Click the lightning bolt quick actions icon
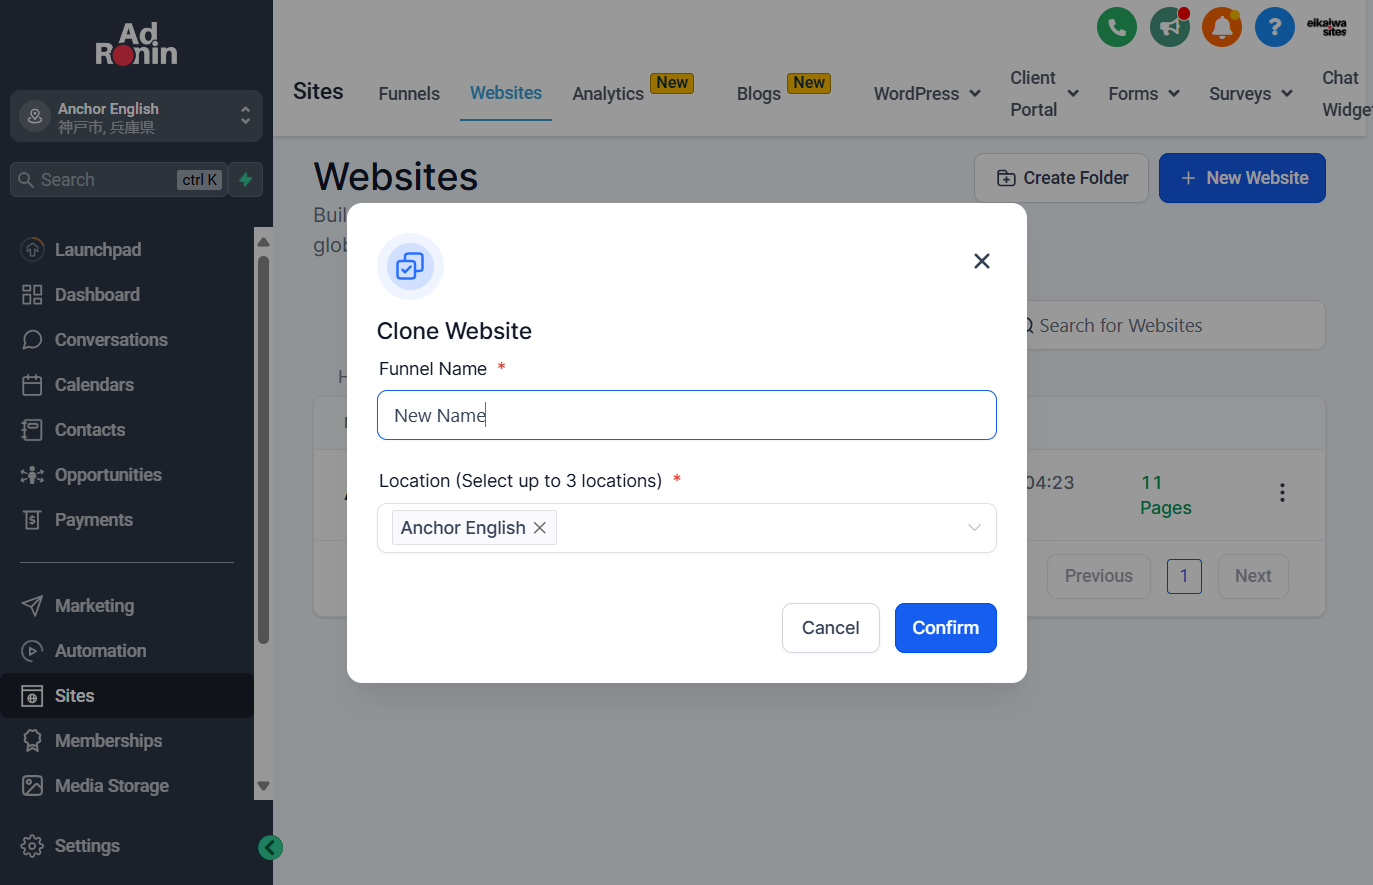1373x885 pixels. 246,180
